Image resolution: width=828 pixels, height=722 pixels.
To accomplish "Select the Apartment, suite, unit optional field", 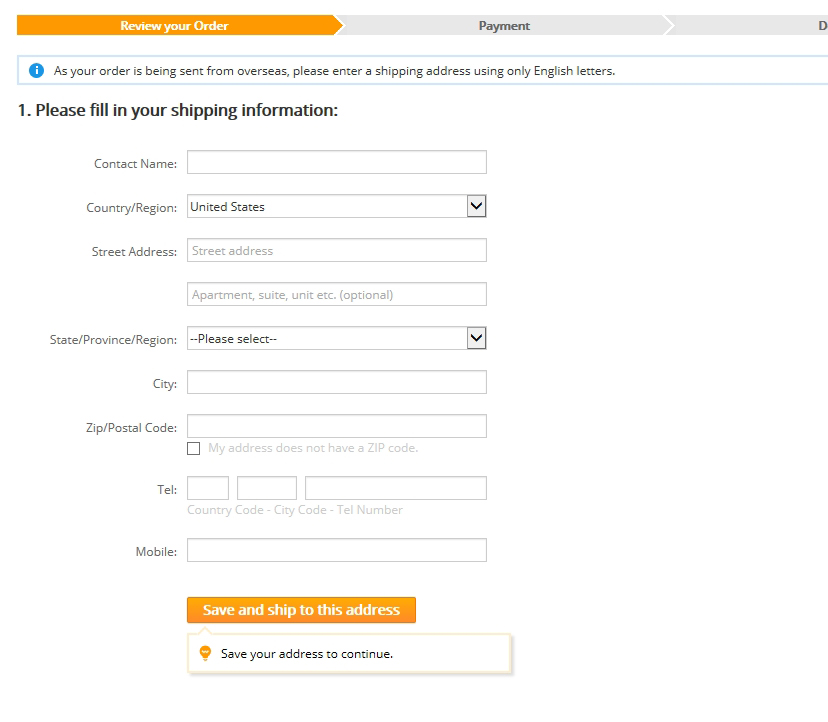I will tap(336, 295).
